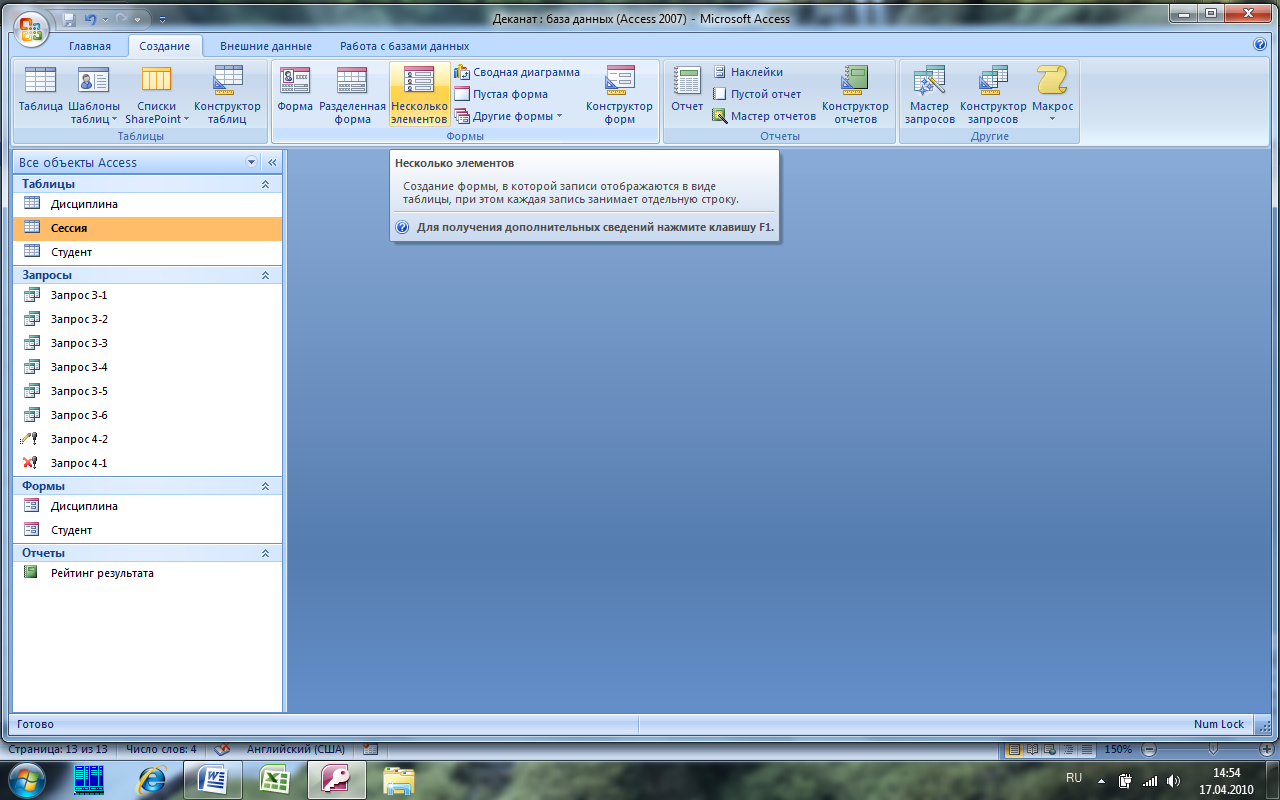Open Конструктор форм
1280x800 pixels.
pos(619,95)
